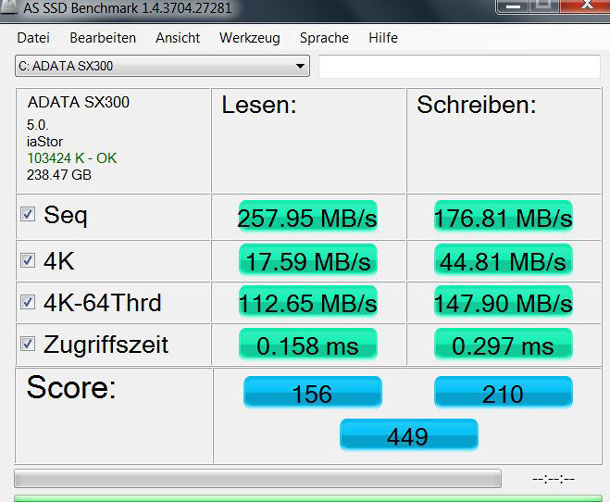Open the Hilfe menu

point(383,38)
